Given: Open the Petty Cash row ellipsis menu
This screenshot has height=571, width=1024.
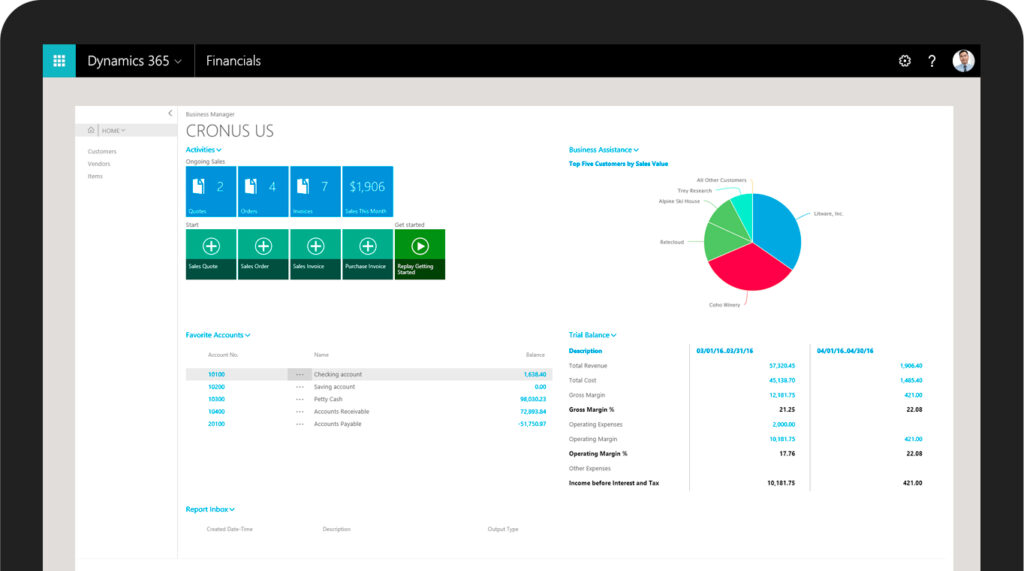Looking at the screenshot, I should (299, 399).
